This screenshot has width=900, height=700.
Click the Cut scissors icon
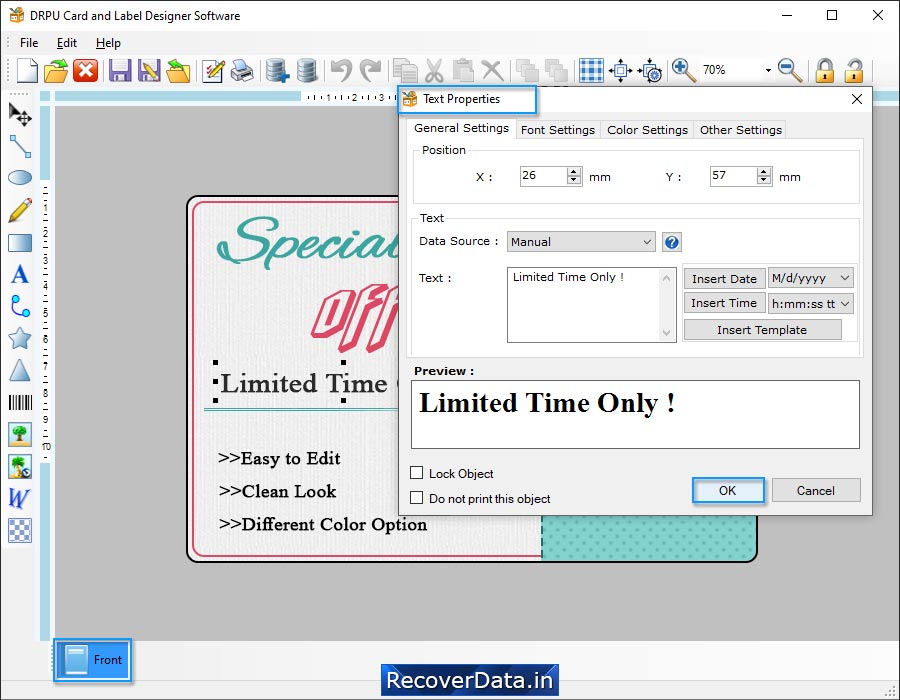click(x=435, y=71)
